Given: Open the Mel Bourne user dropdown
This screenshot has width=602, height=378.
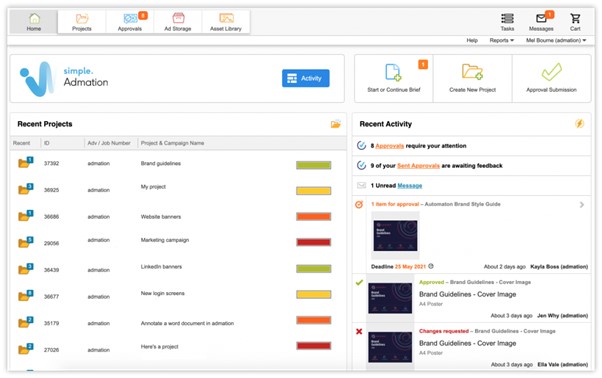Looking at the screenshot, I should [x=556, y=40].
